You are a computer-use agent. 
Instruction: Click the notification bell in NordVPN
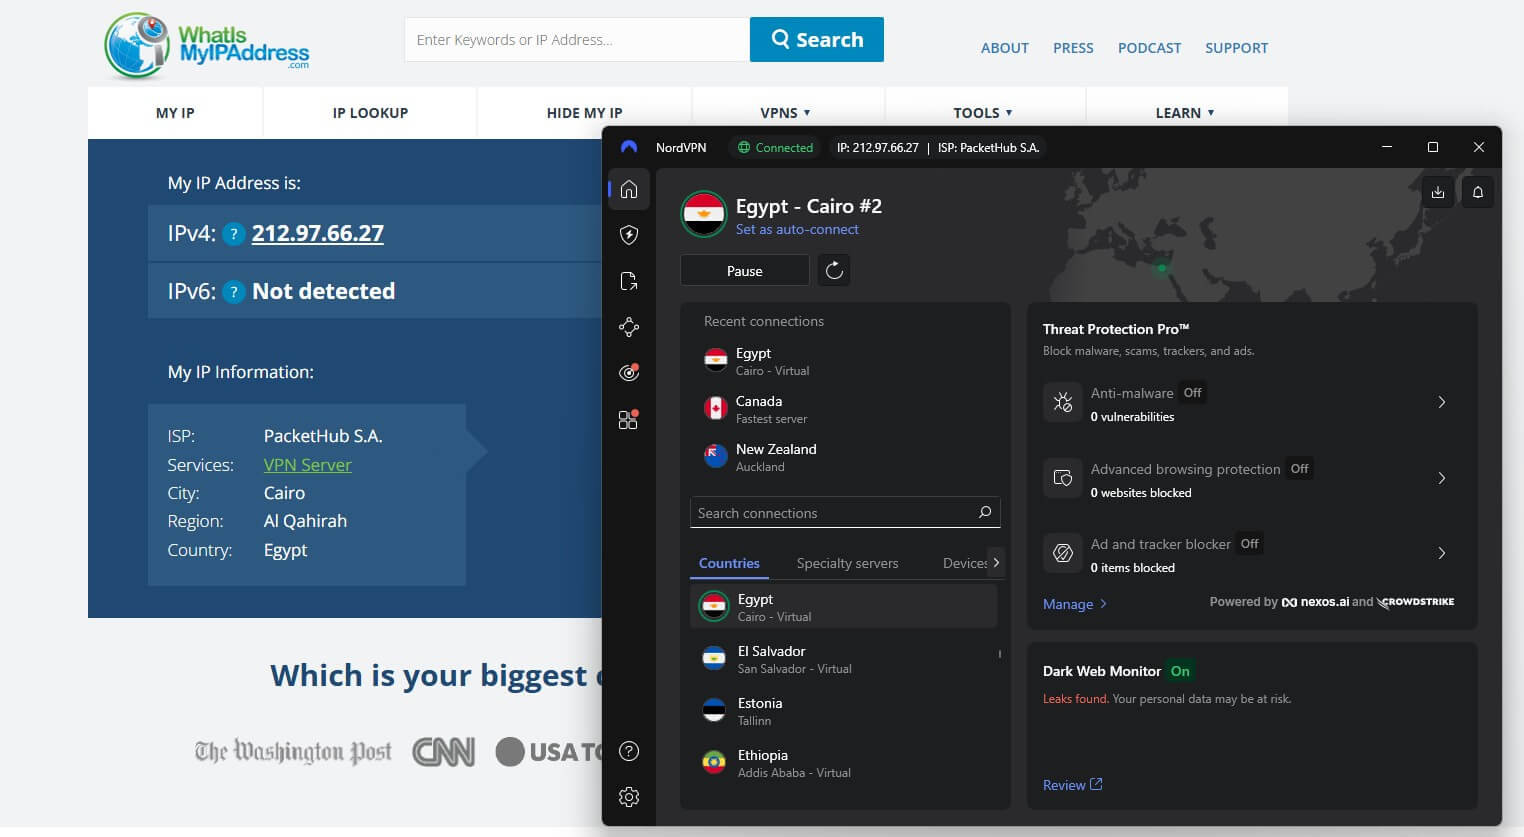[x=1477, y=192]
